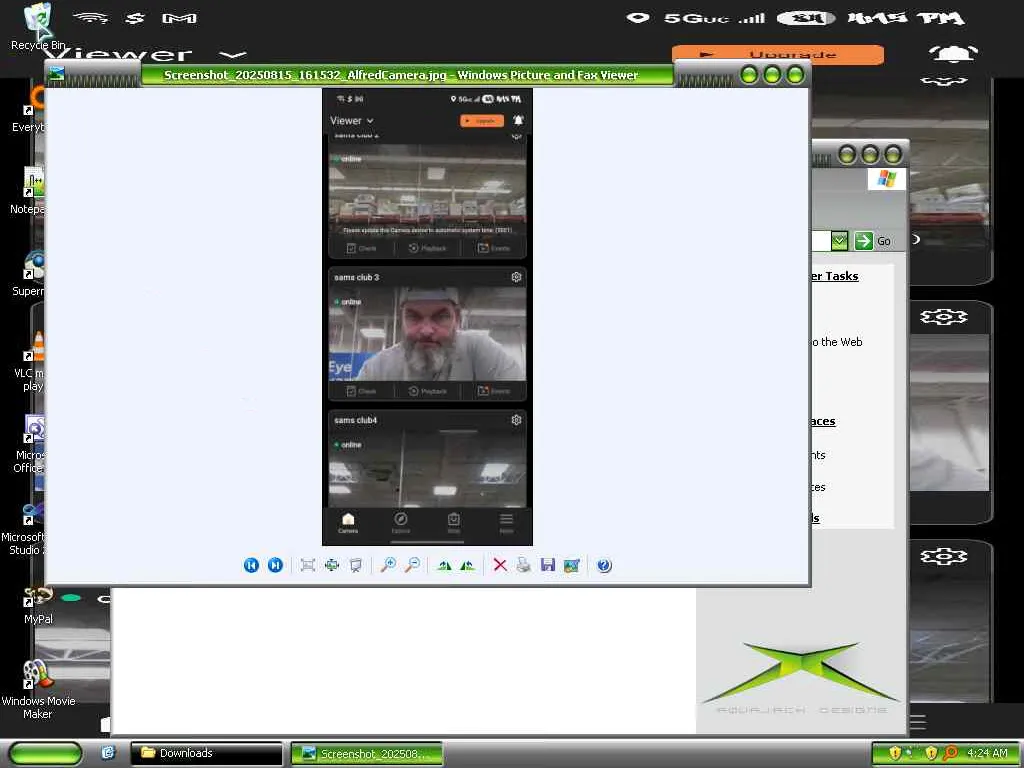Select the Actual Size toolbar icon
Image resolution: width=1024 pixels, height=768 pixels.
coord(332,565)
